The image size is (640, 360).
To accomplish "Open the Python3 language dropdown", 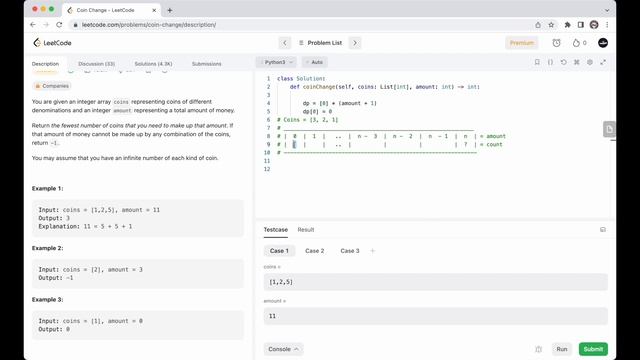I will (x=276, y=62).
